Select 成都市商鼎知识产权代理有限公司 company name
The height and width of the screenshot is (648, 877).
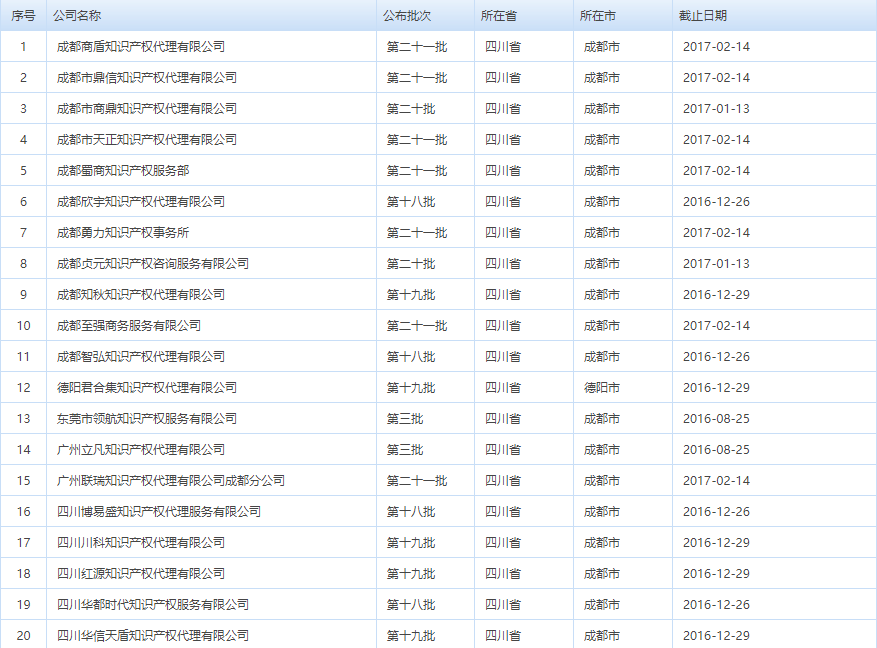click(147, 109)
